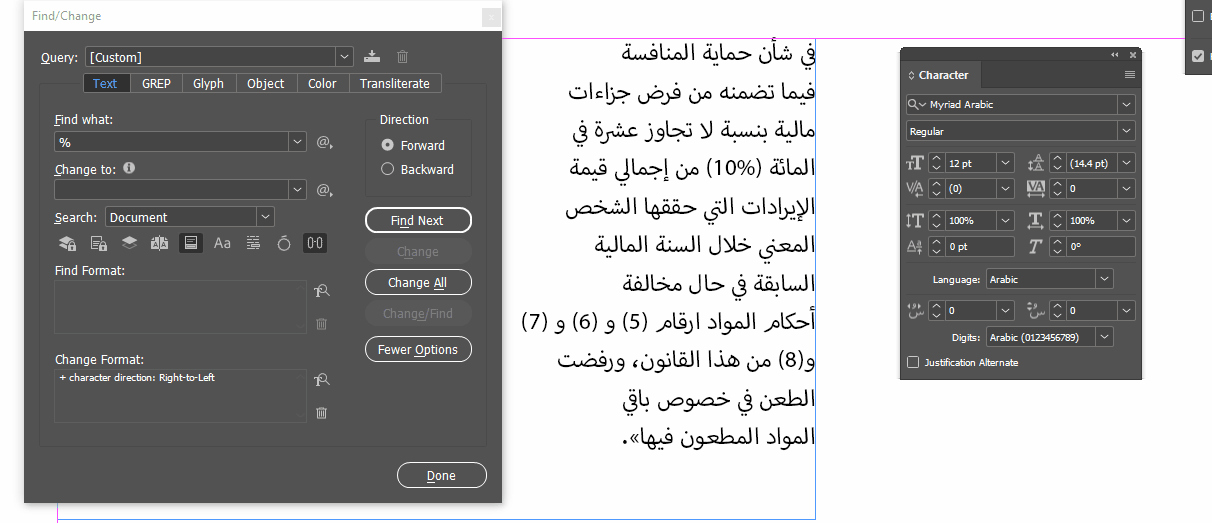The image size is (1212, 523).
Task: Open the leading 14.4 pt dropdown
Action: (1127, 162)
